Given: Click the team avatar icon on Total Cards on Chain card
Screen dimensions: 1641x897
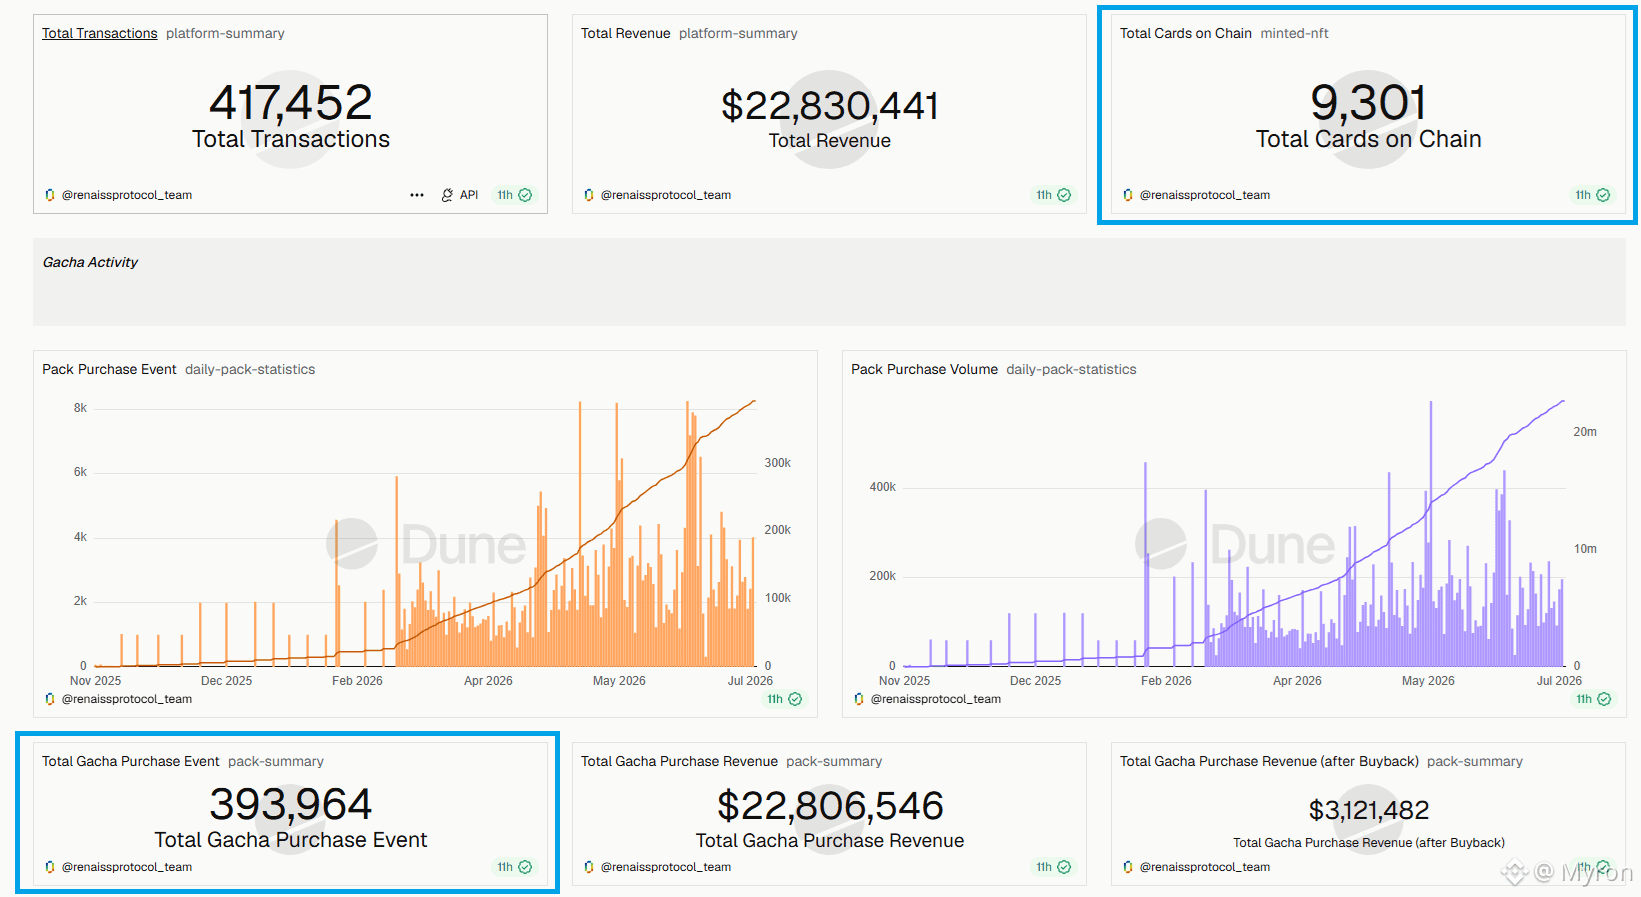Looking at the screenshot, I should [1128, 195].
